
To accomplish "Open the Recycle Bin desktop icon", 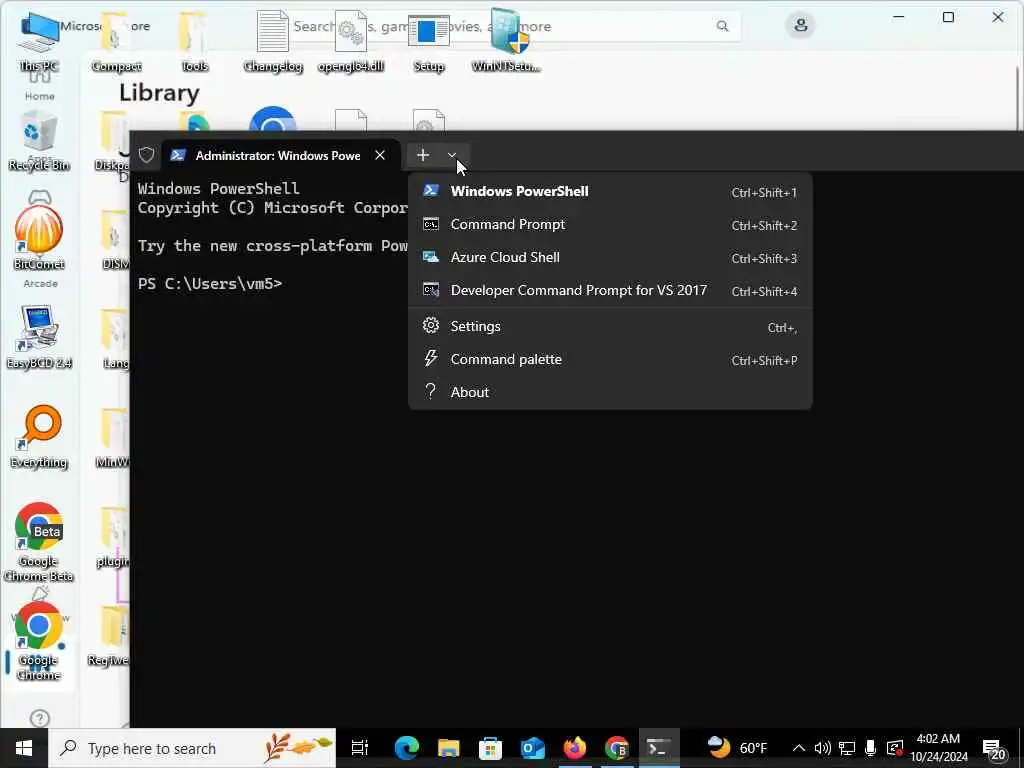I will point(39,141).
